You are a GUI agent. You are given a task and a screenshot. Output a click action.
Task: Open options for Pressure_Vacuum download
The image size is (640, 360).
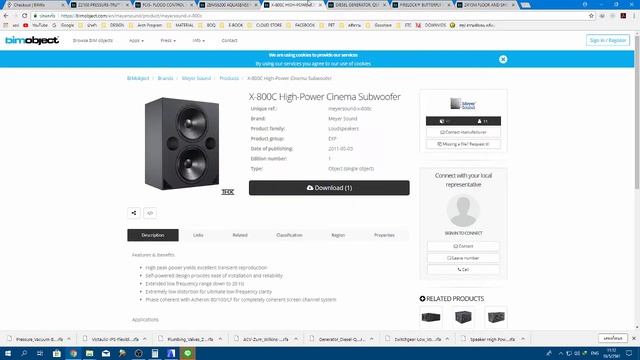[x=69, y=339]
